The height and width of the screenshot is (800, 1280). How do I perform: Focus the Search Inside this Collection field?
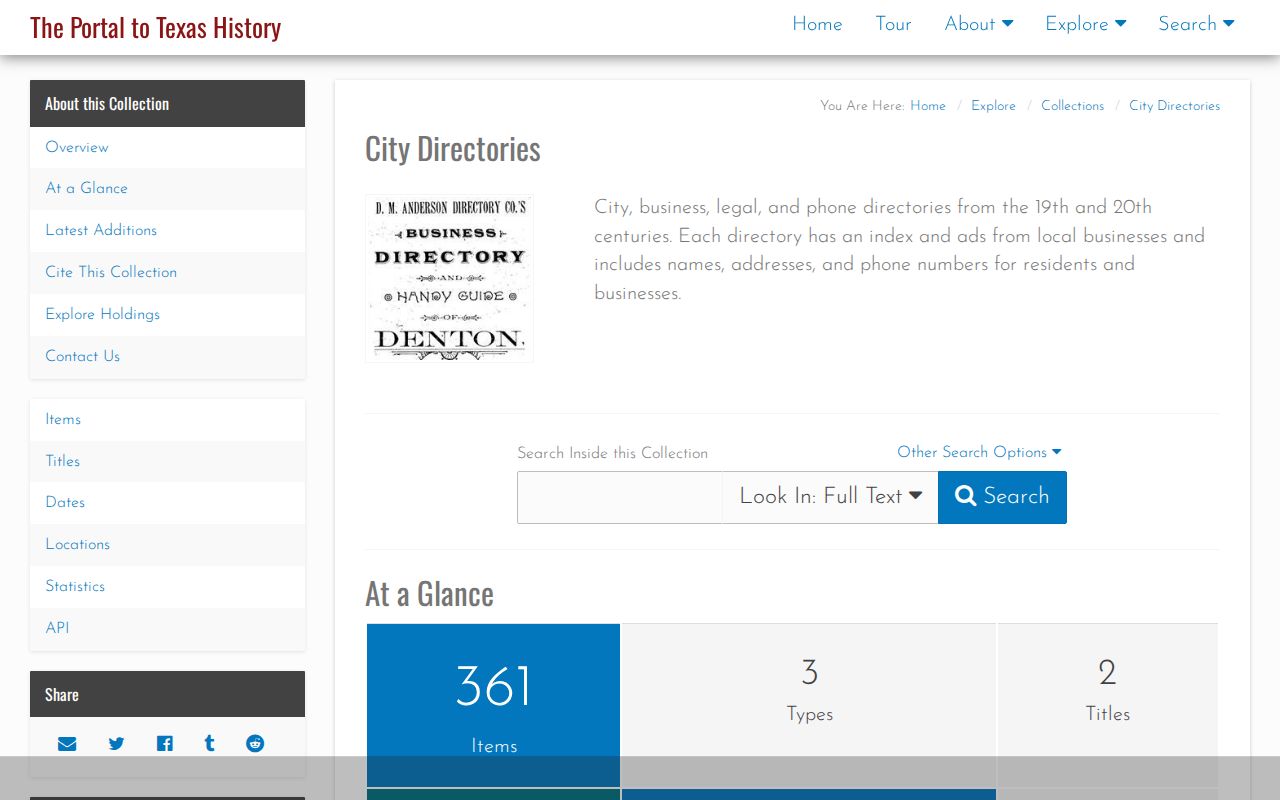tap(620, 497)
